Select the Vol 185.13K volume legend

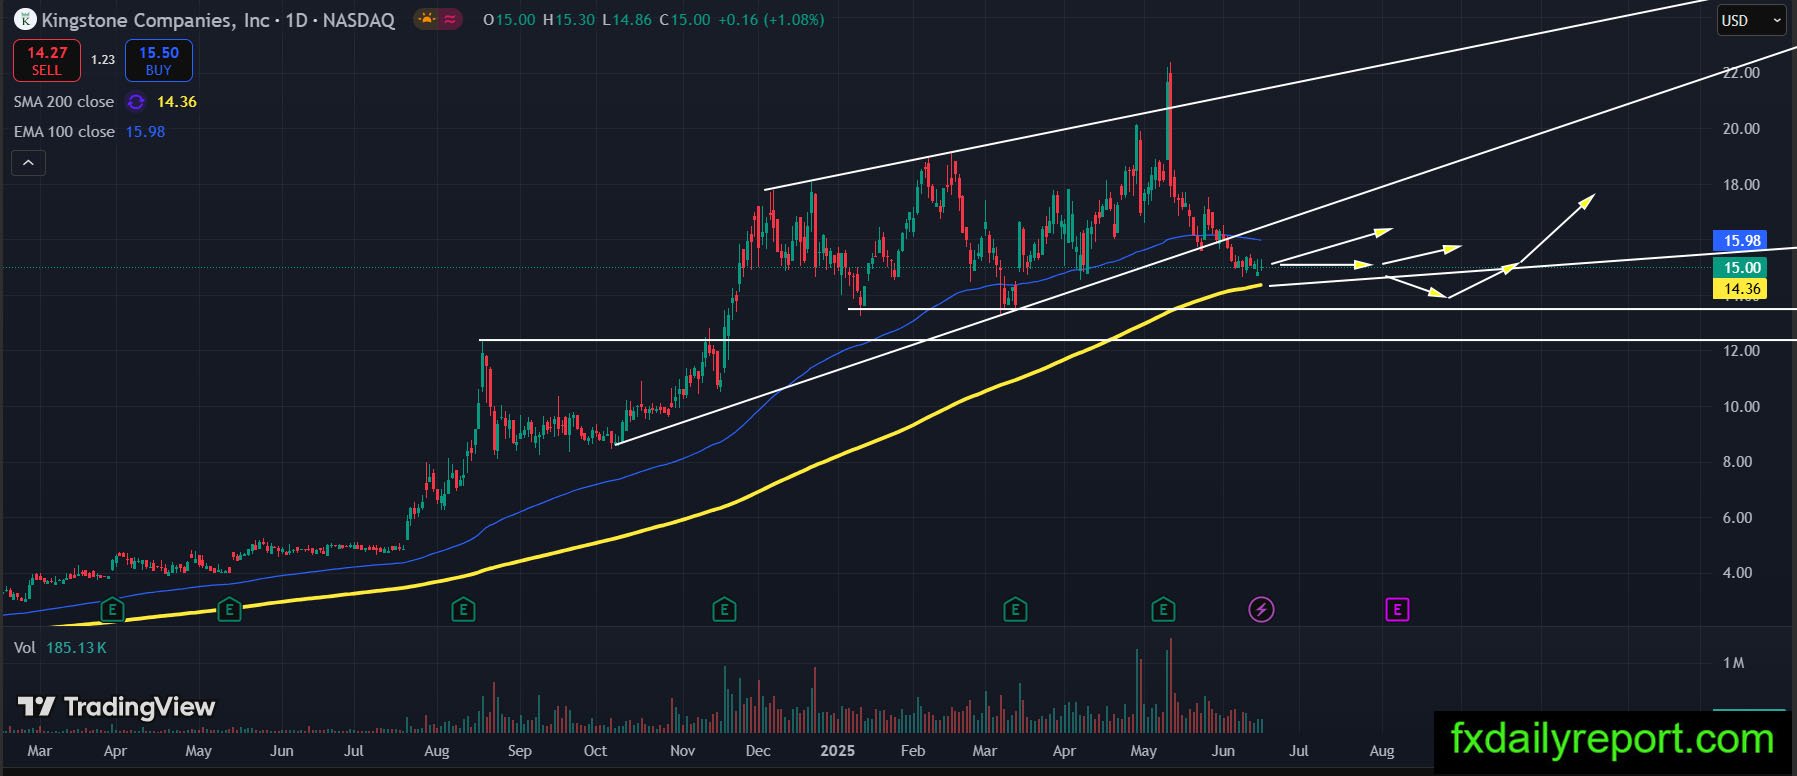[60, 648]
